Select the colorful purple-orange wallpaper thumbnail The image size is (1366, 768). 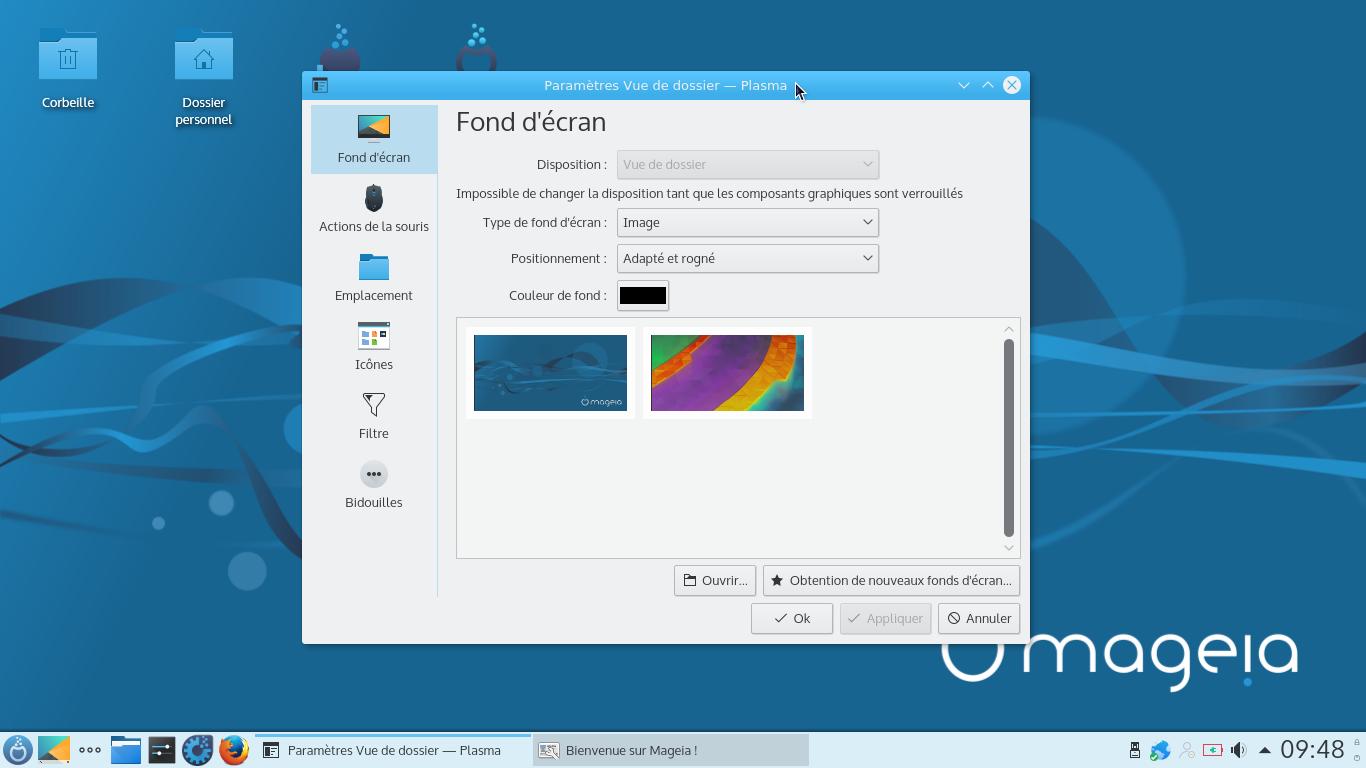point(727,373)
